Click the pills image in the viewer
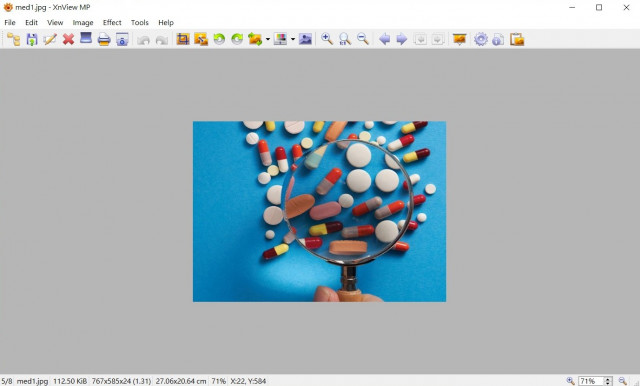The width and height of the screenshot is (640, 386). [319, 211]
